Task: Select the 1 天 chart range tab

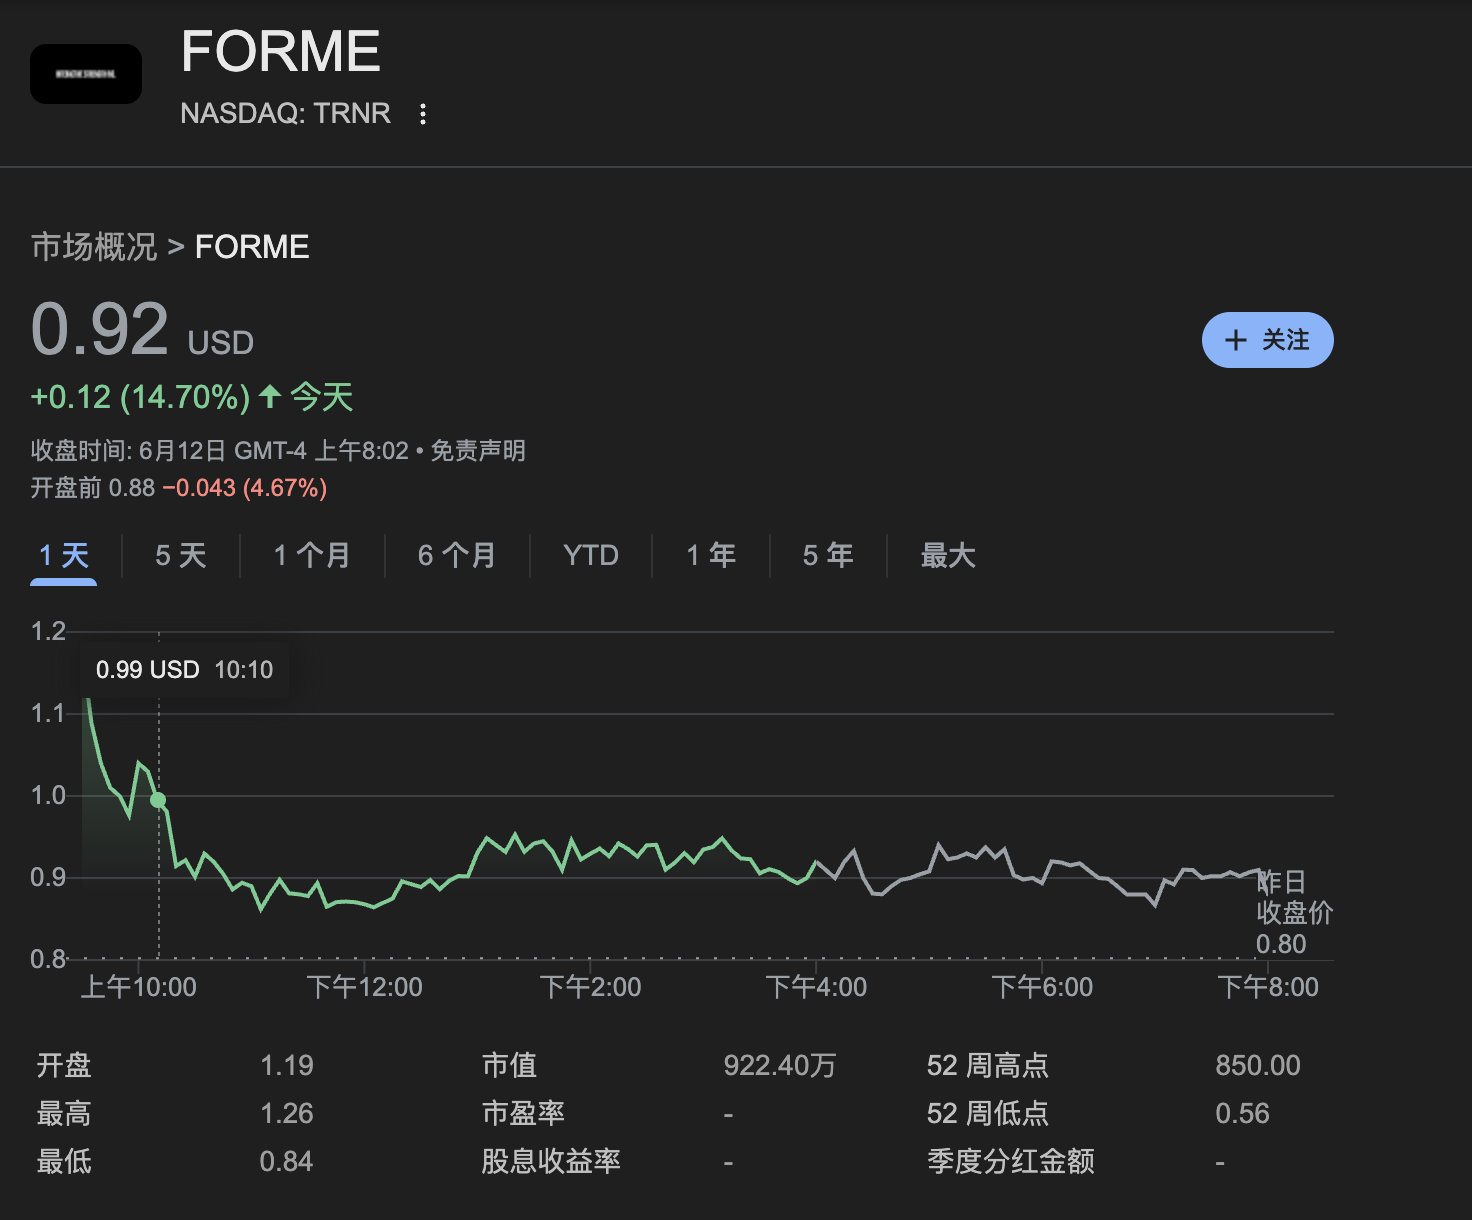Action: 64,556
